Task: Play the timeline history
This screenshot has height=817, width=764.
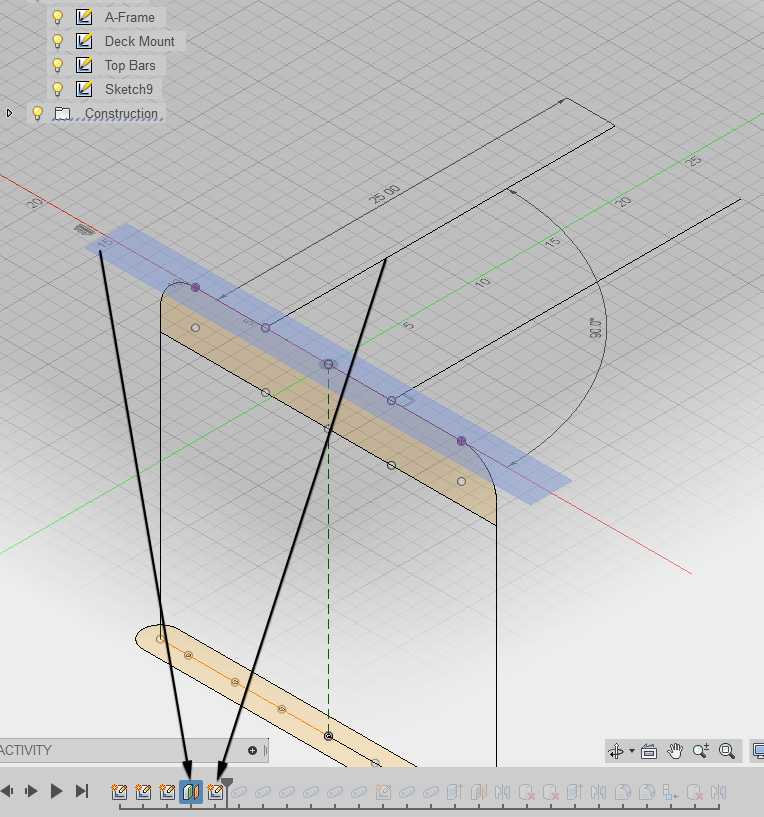Action: [56, 791]
